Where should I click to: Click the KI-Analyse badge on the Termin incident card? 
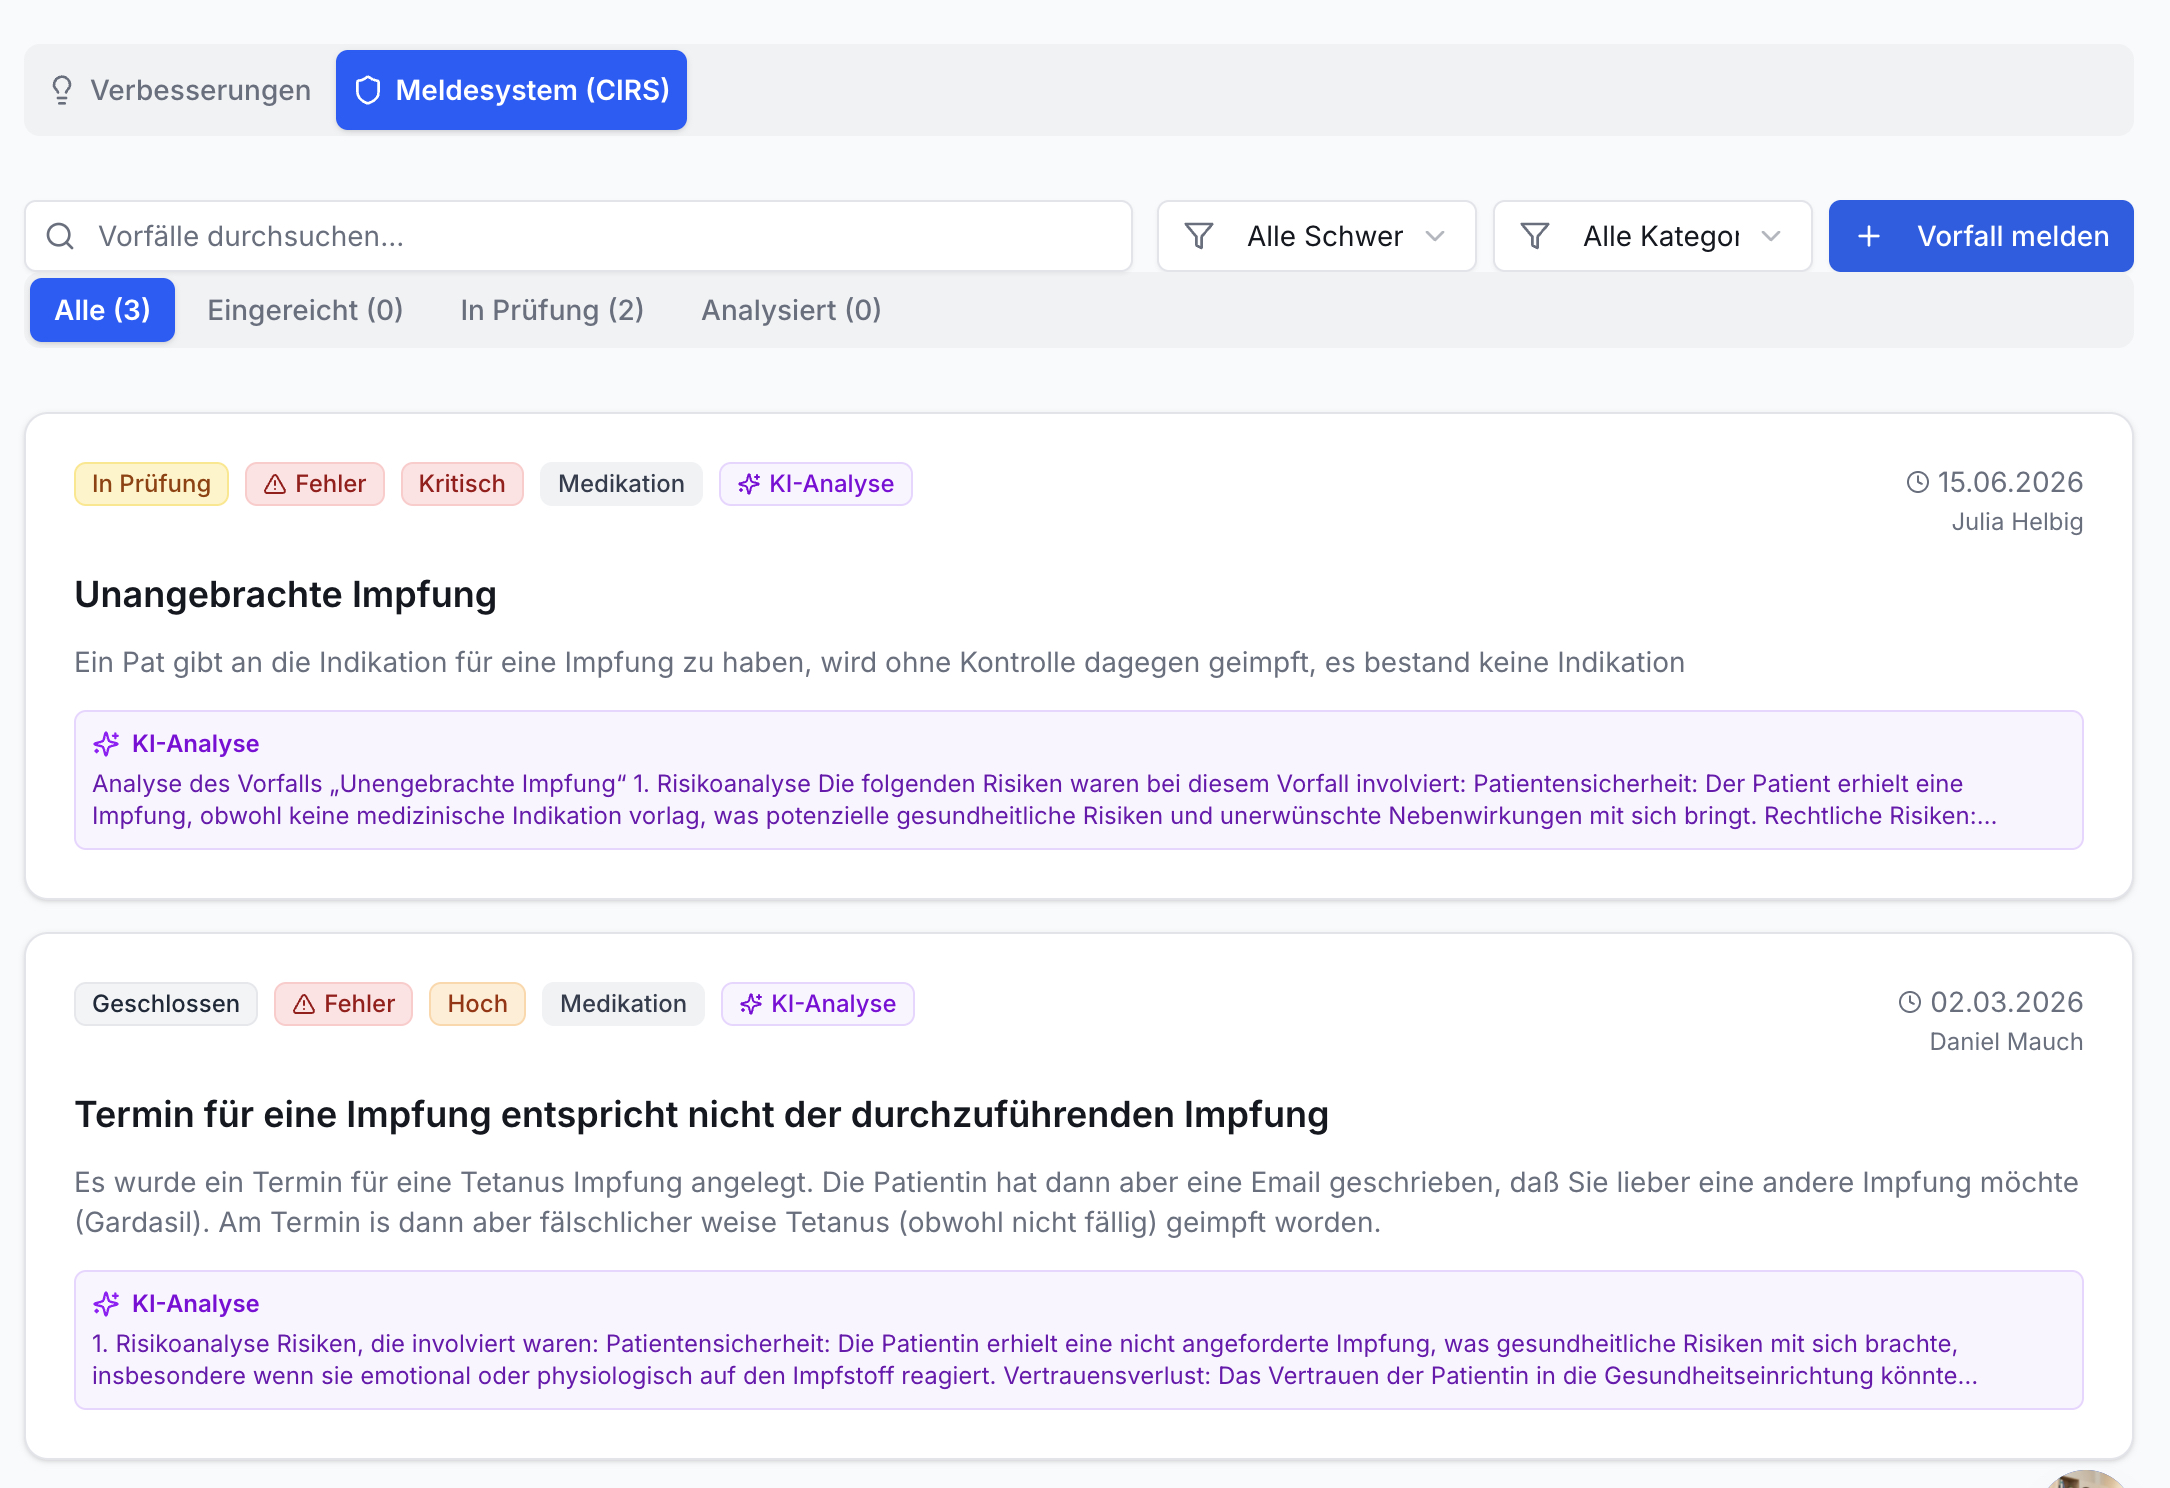(x=817, y=1004)
